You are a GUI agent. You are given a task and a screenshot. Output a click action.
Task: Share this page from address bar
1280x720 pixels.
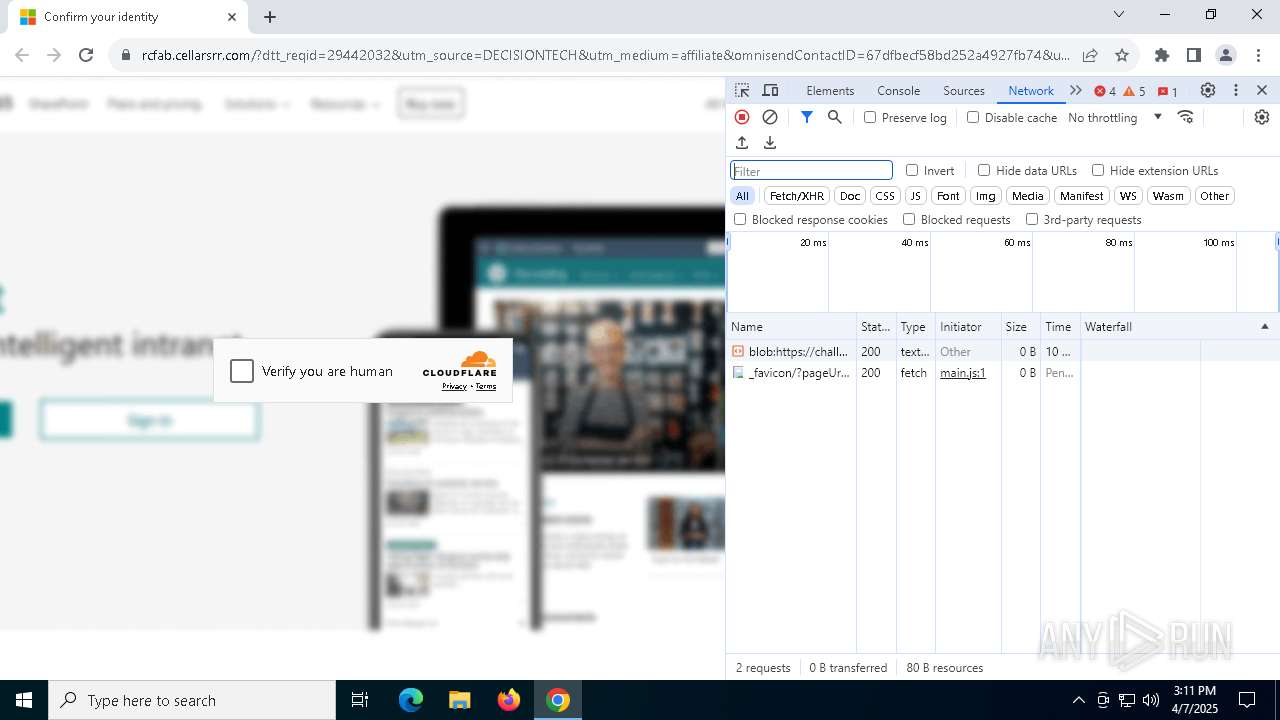1090,55
